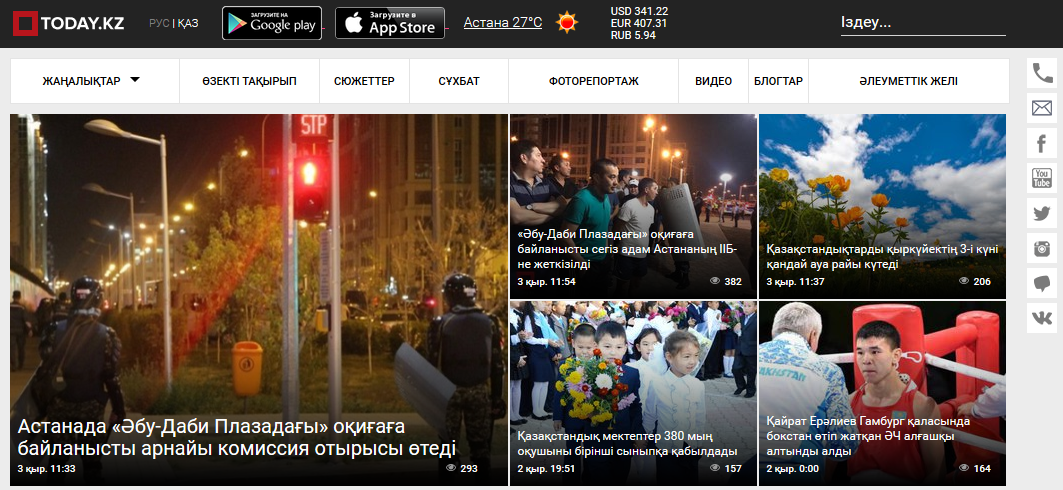Open the Twitter icon in sidebar
The image size is (1063, 490).
click(x=1041, y=213)
